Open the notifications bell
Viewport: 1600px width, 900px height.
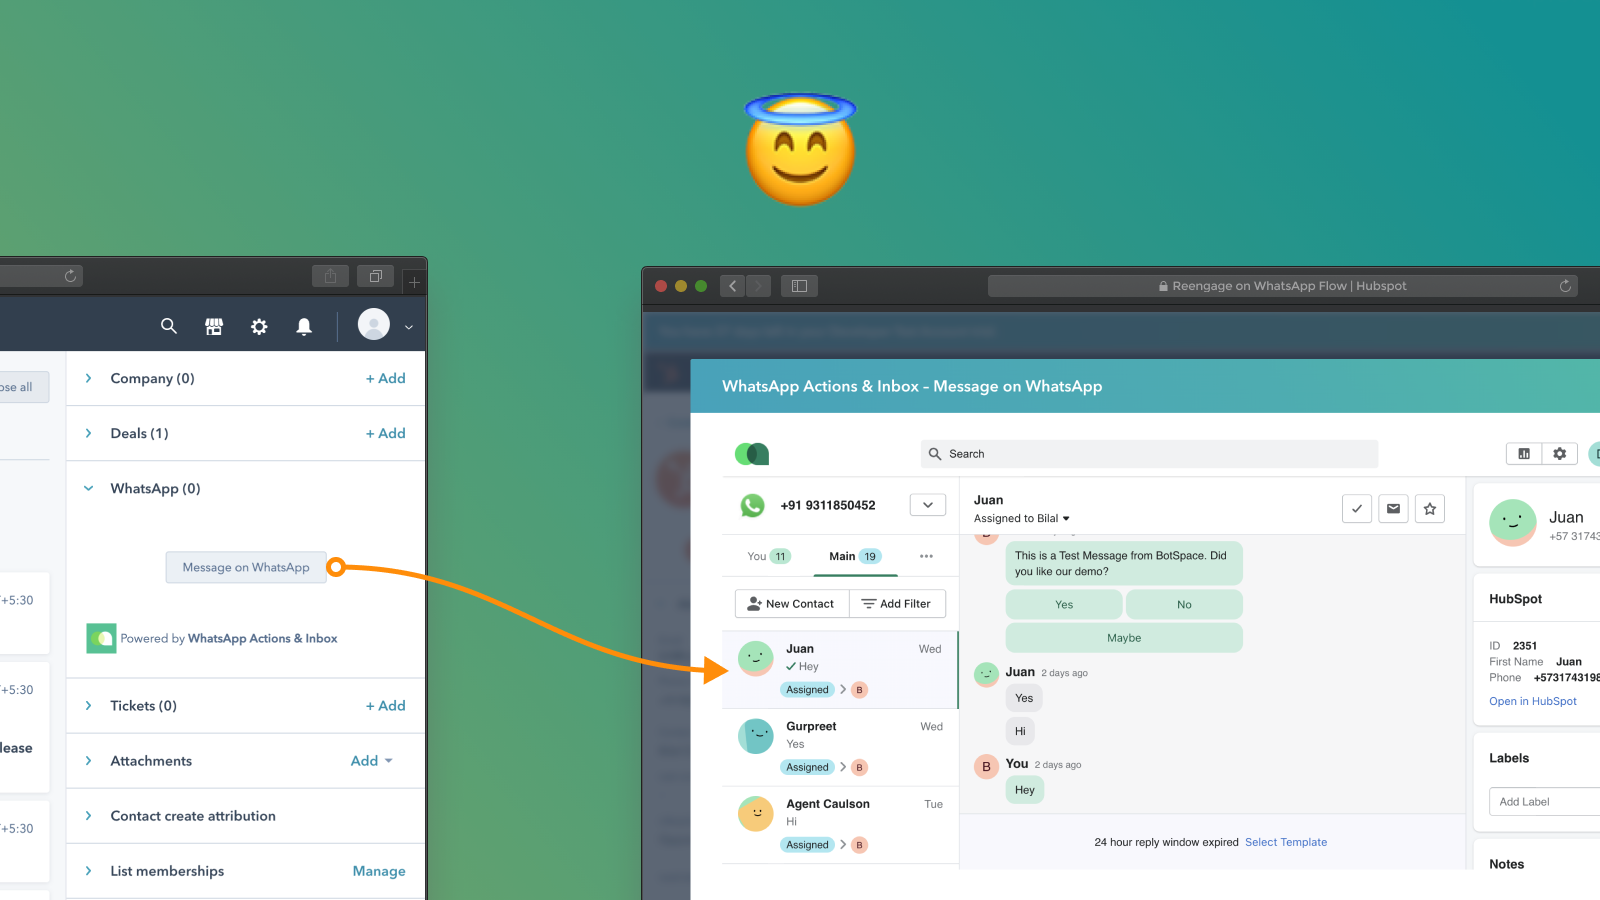coord(304,326)
